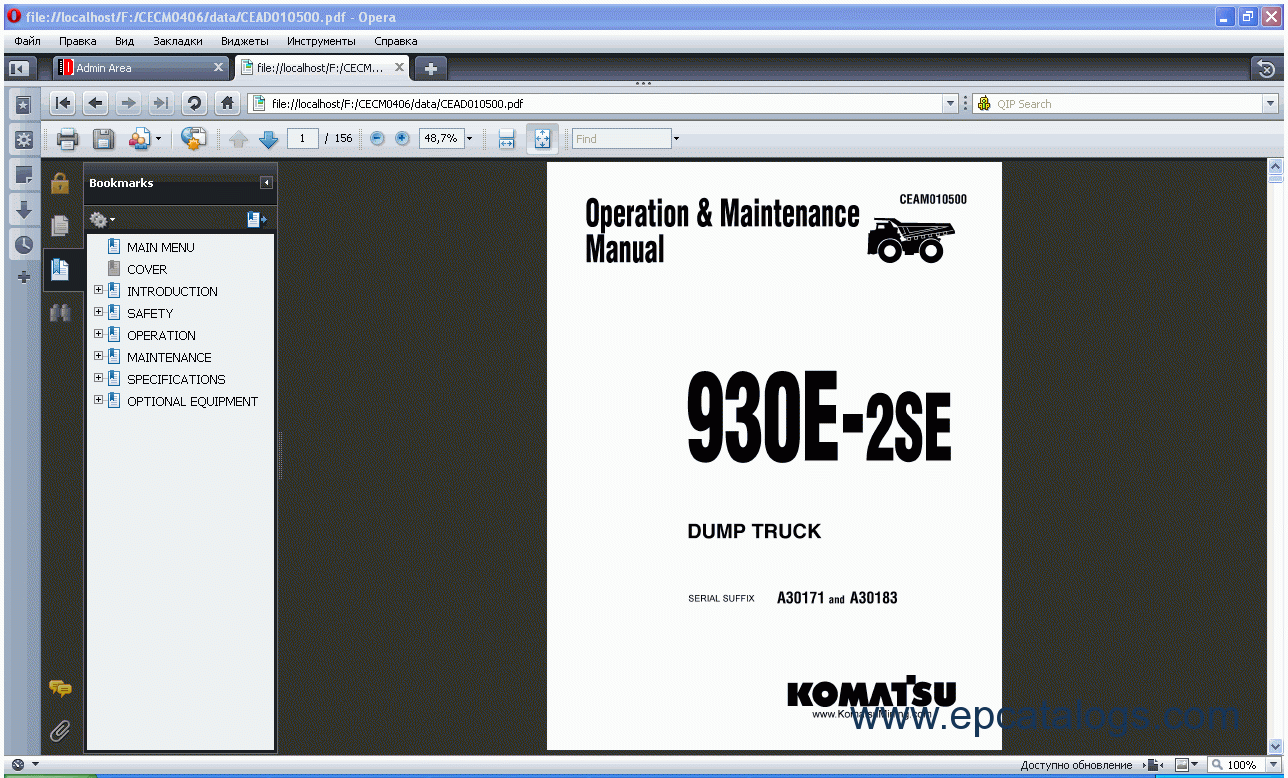
Task: Show the page thumbnails panel
Action: coord(60,226)
